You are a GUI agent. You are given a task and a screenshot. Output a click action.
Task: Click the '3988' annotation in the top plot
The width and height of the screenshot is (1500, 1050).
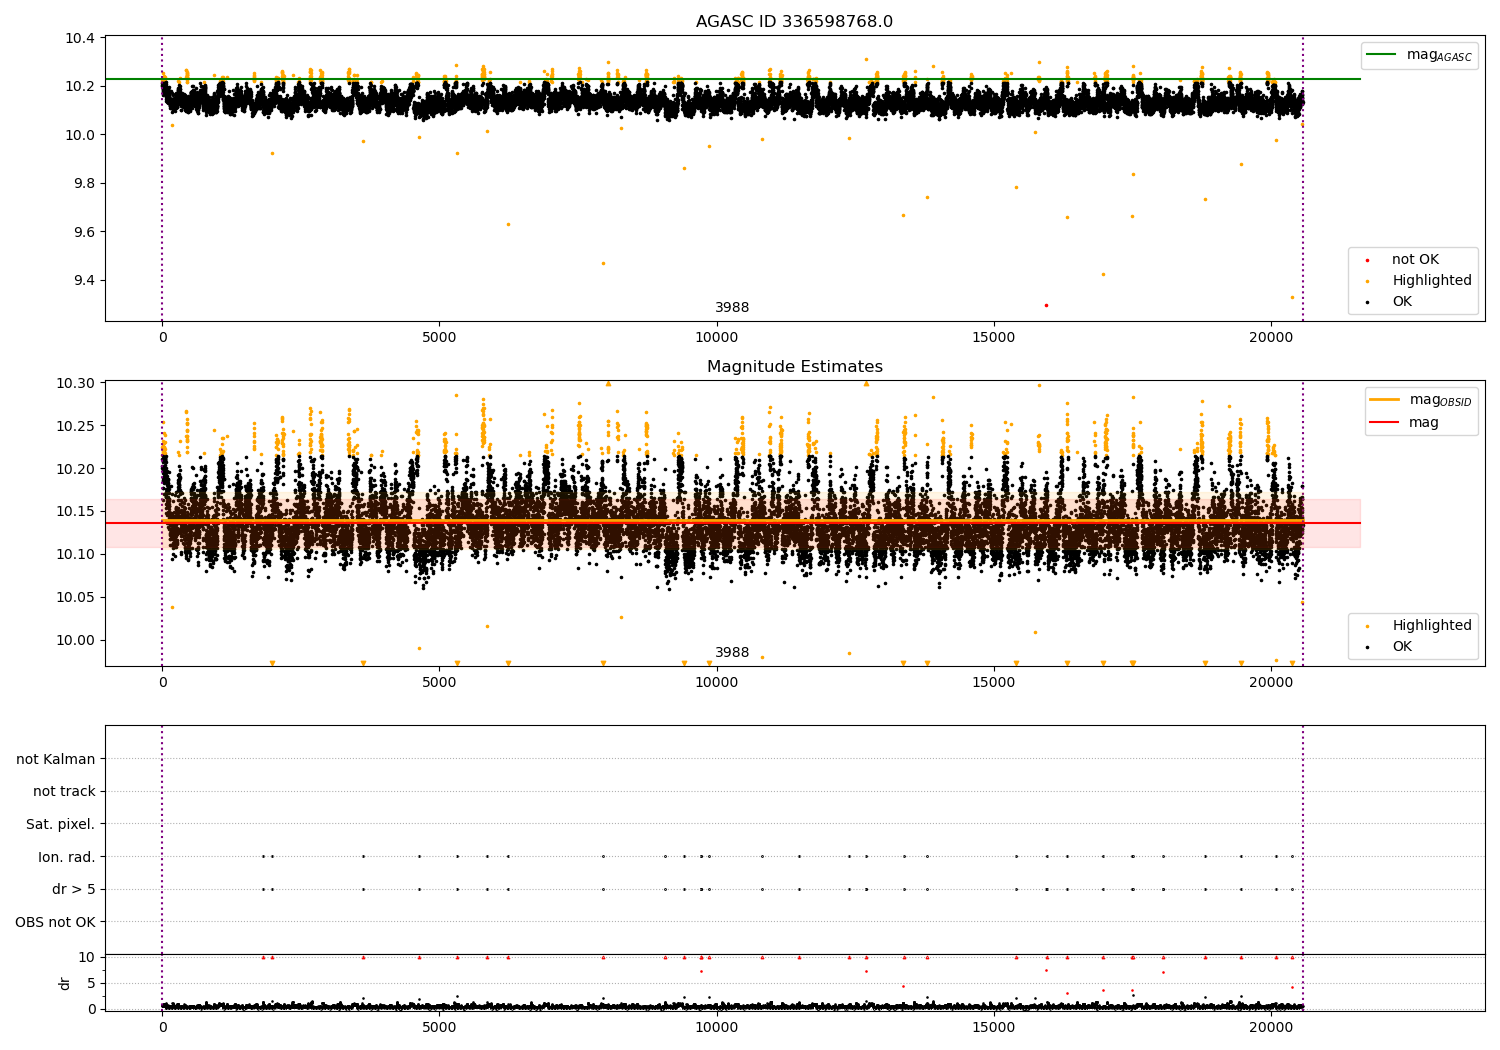pos(731,308)
